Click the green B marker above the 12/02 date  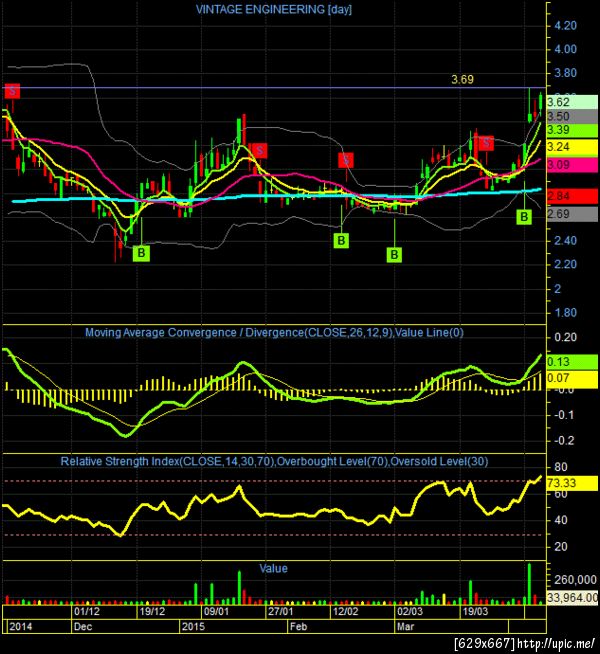pyautogui.click(x=341, y=241)
